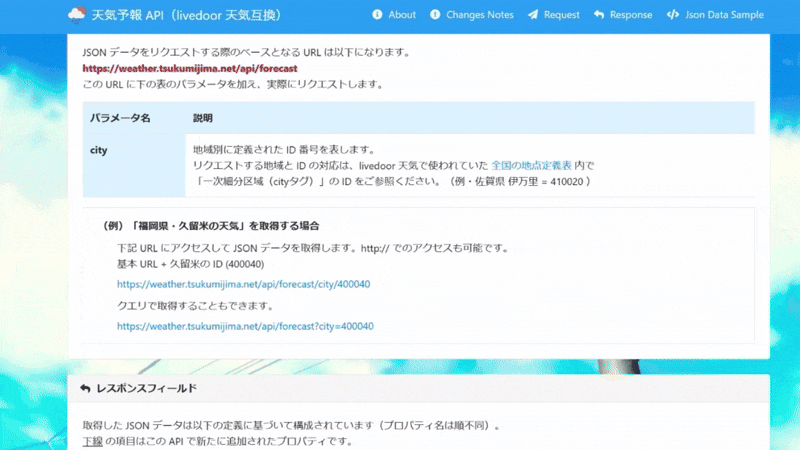Click the 天気予報 API site title
800x450 pixels.
[x=187, y=15]
